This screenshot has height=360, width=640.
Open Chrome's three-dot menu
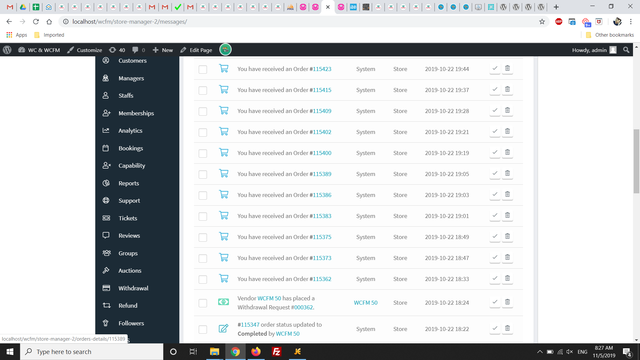(x=631, y=22)
